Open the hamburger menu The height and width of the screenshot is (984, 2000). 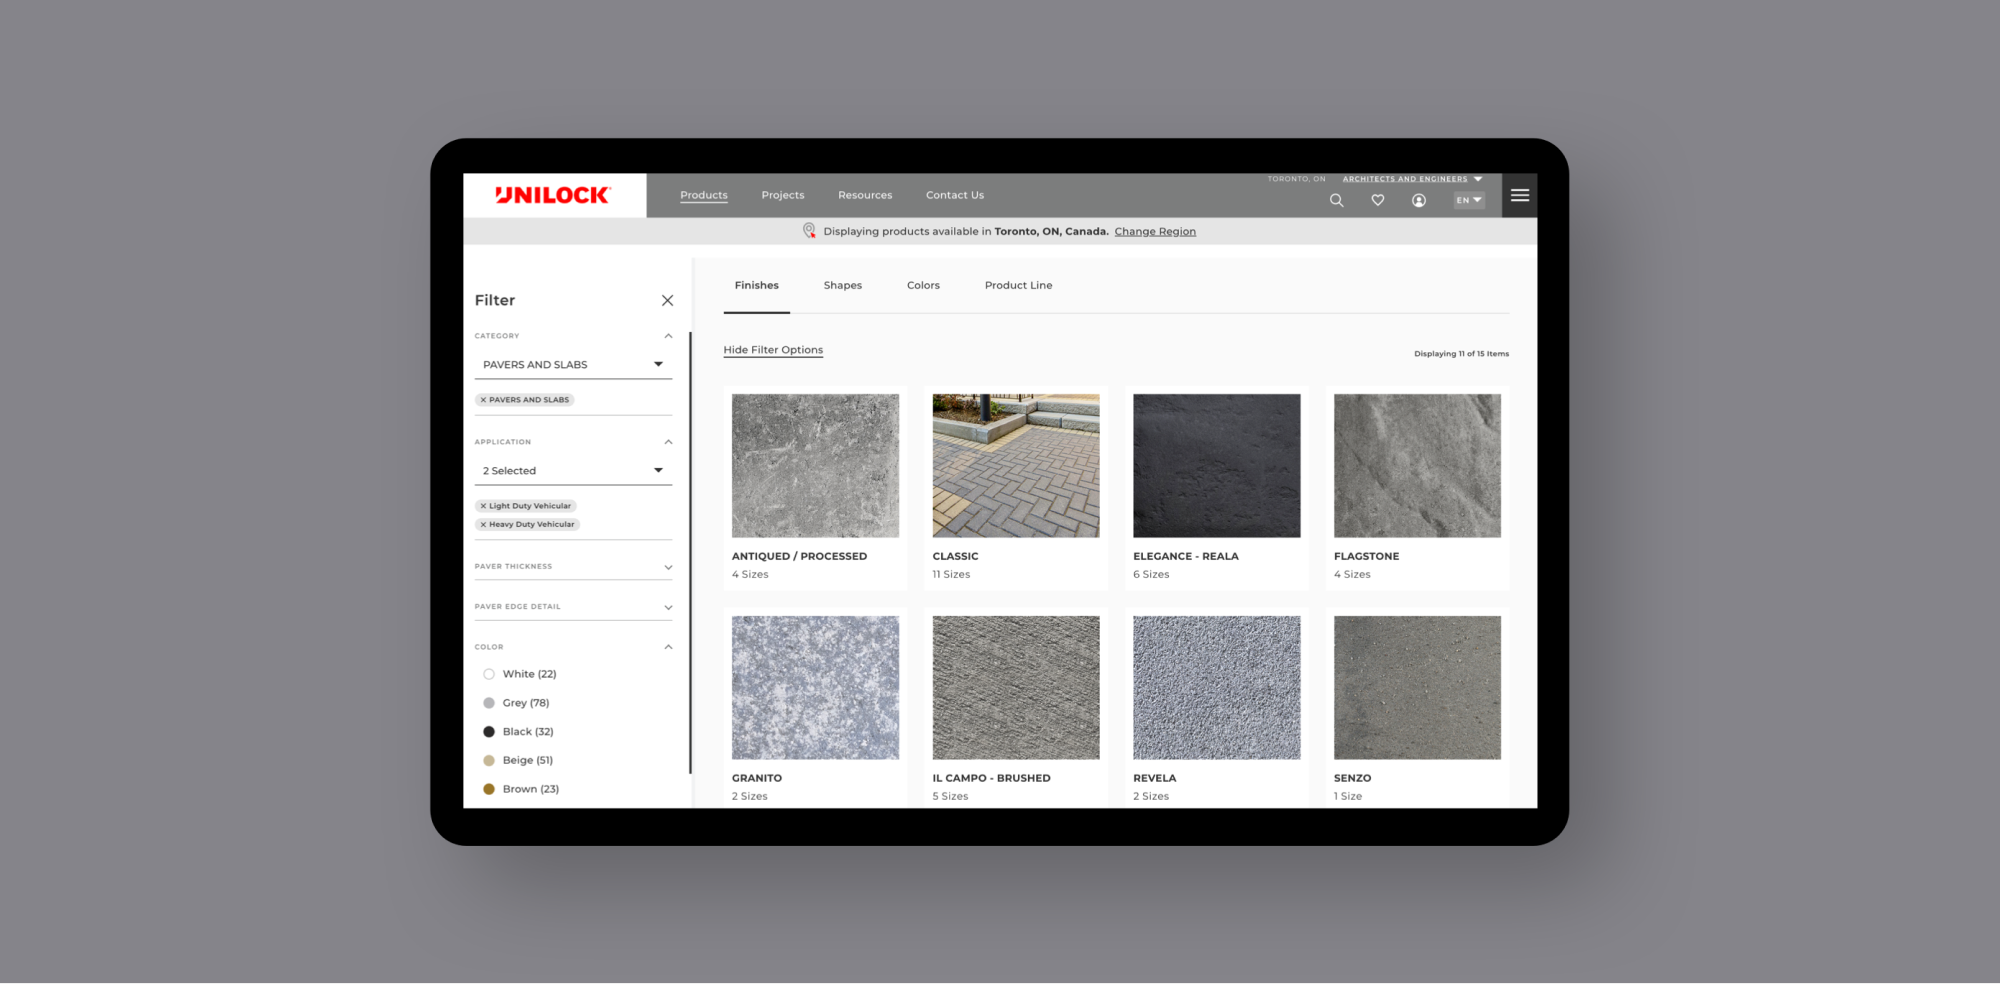[x=1519, y=196]
